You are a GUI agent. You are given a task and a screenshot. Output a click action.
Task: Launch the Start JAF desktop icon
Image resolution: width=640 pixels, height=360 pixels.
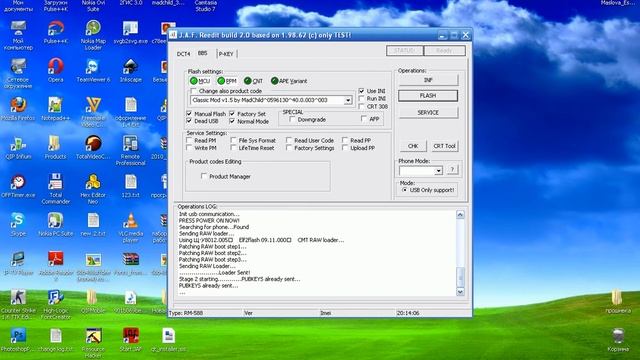130,336
